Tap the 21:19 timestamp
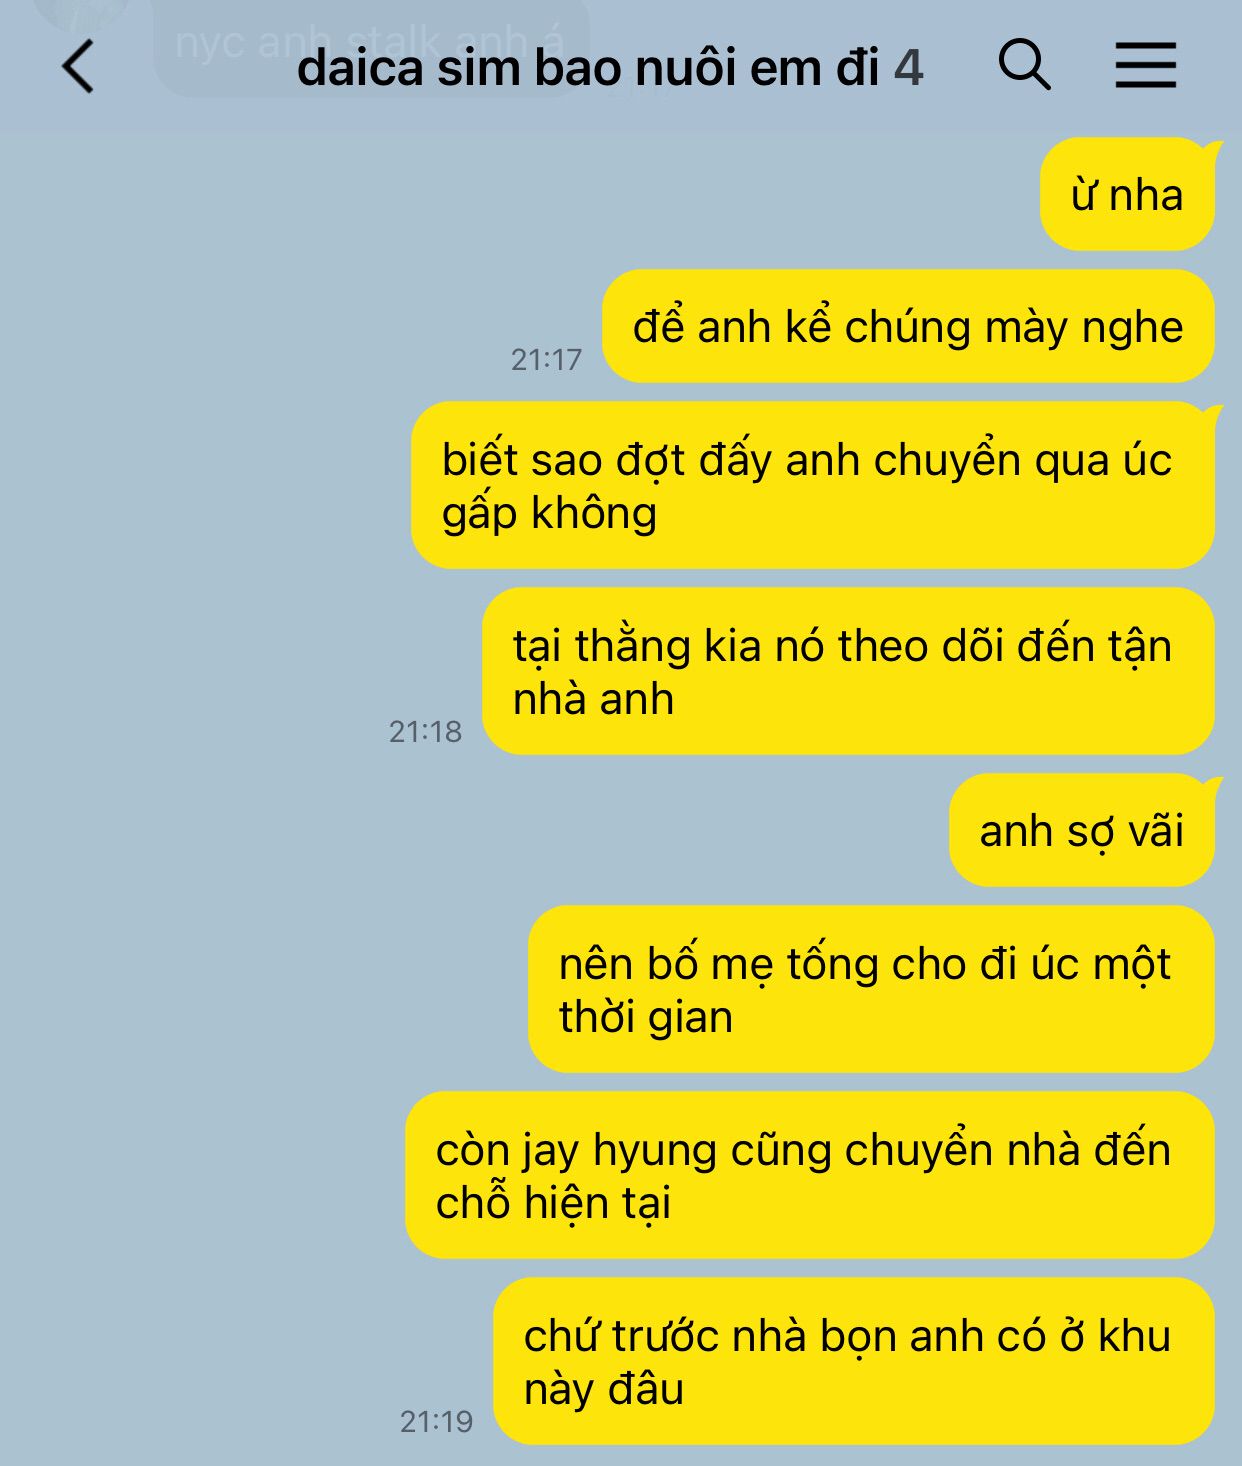This screenshot has height=1466, width=1242. [436, 1421]
